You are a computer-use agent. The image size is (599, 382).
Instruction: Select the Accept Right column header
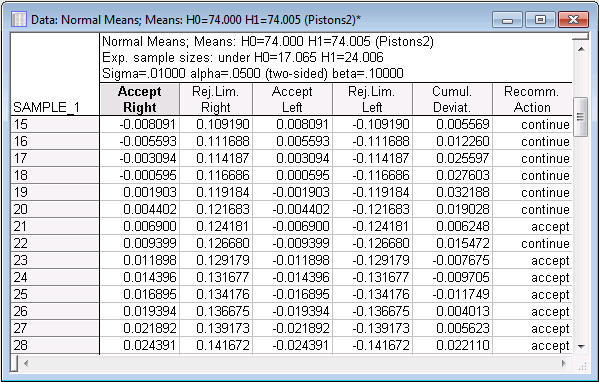coord(139,99)
